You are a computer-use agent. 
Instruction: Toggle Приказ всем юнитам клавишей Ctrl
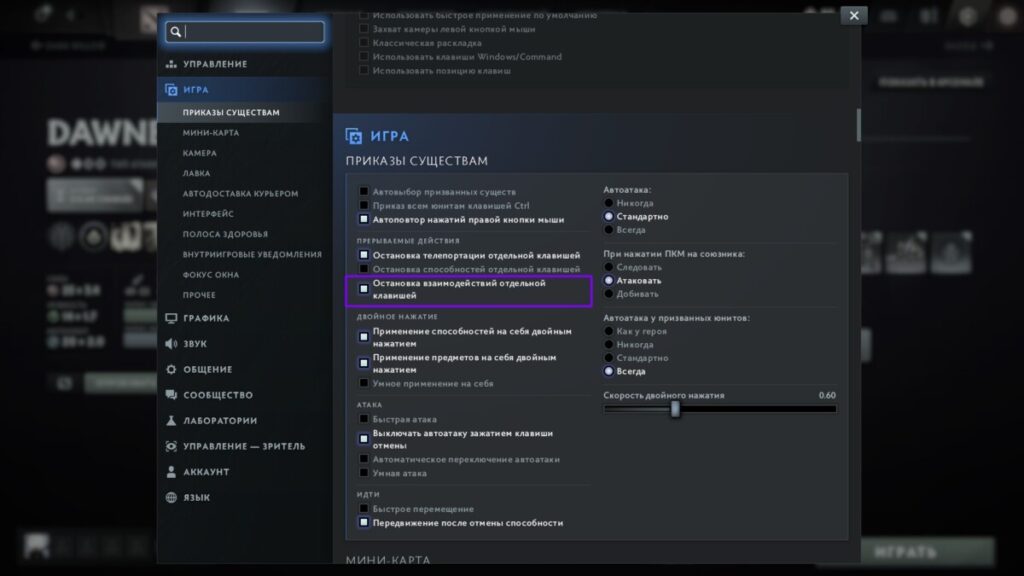coord(364,205)
